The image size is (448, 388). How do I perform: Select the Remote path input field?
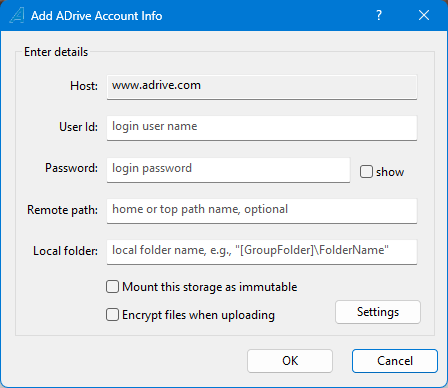coord(262,211)
